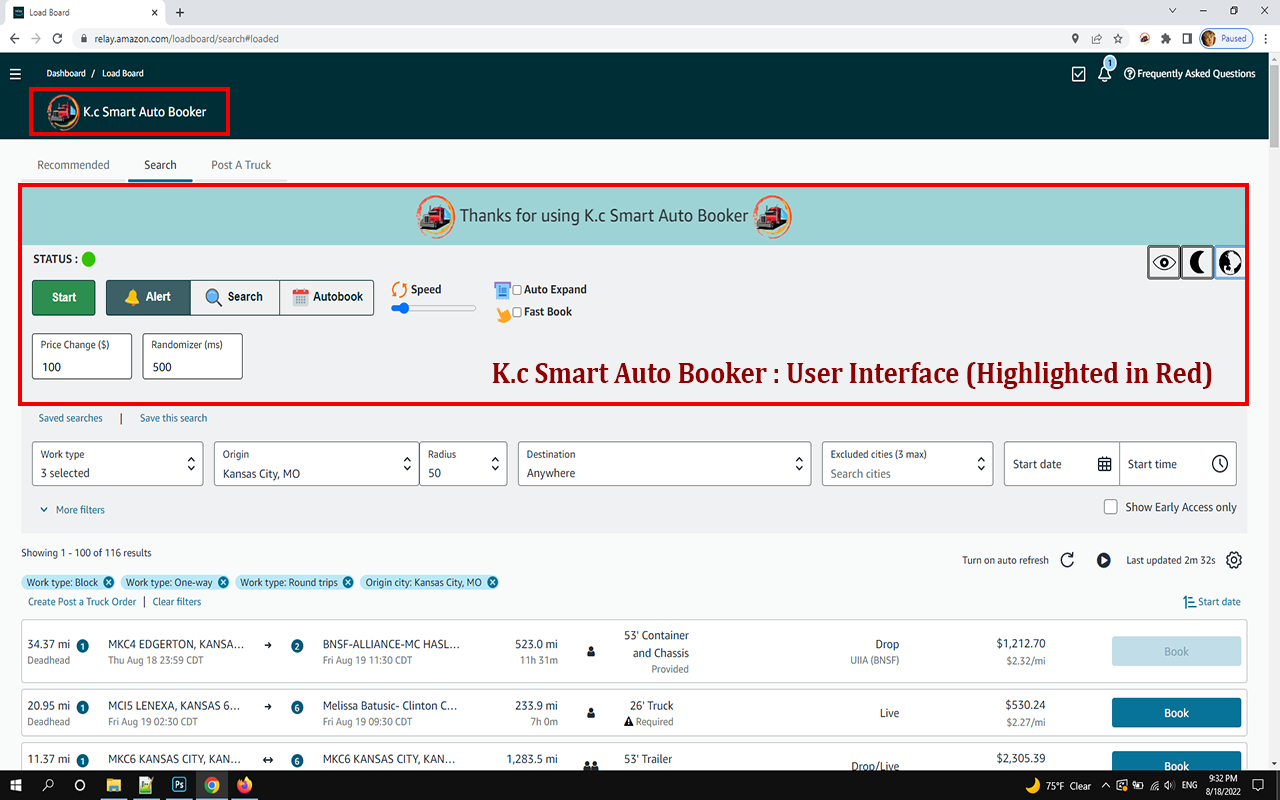Switch to dark mode moon icon
Screen dimensions: 1280x800
1197,263
